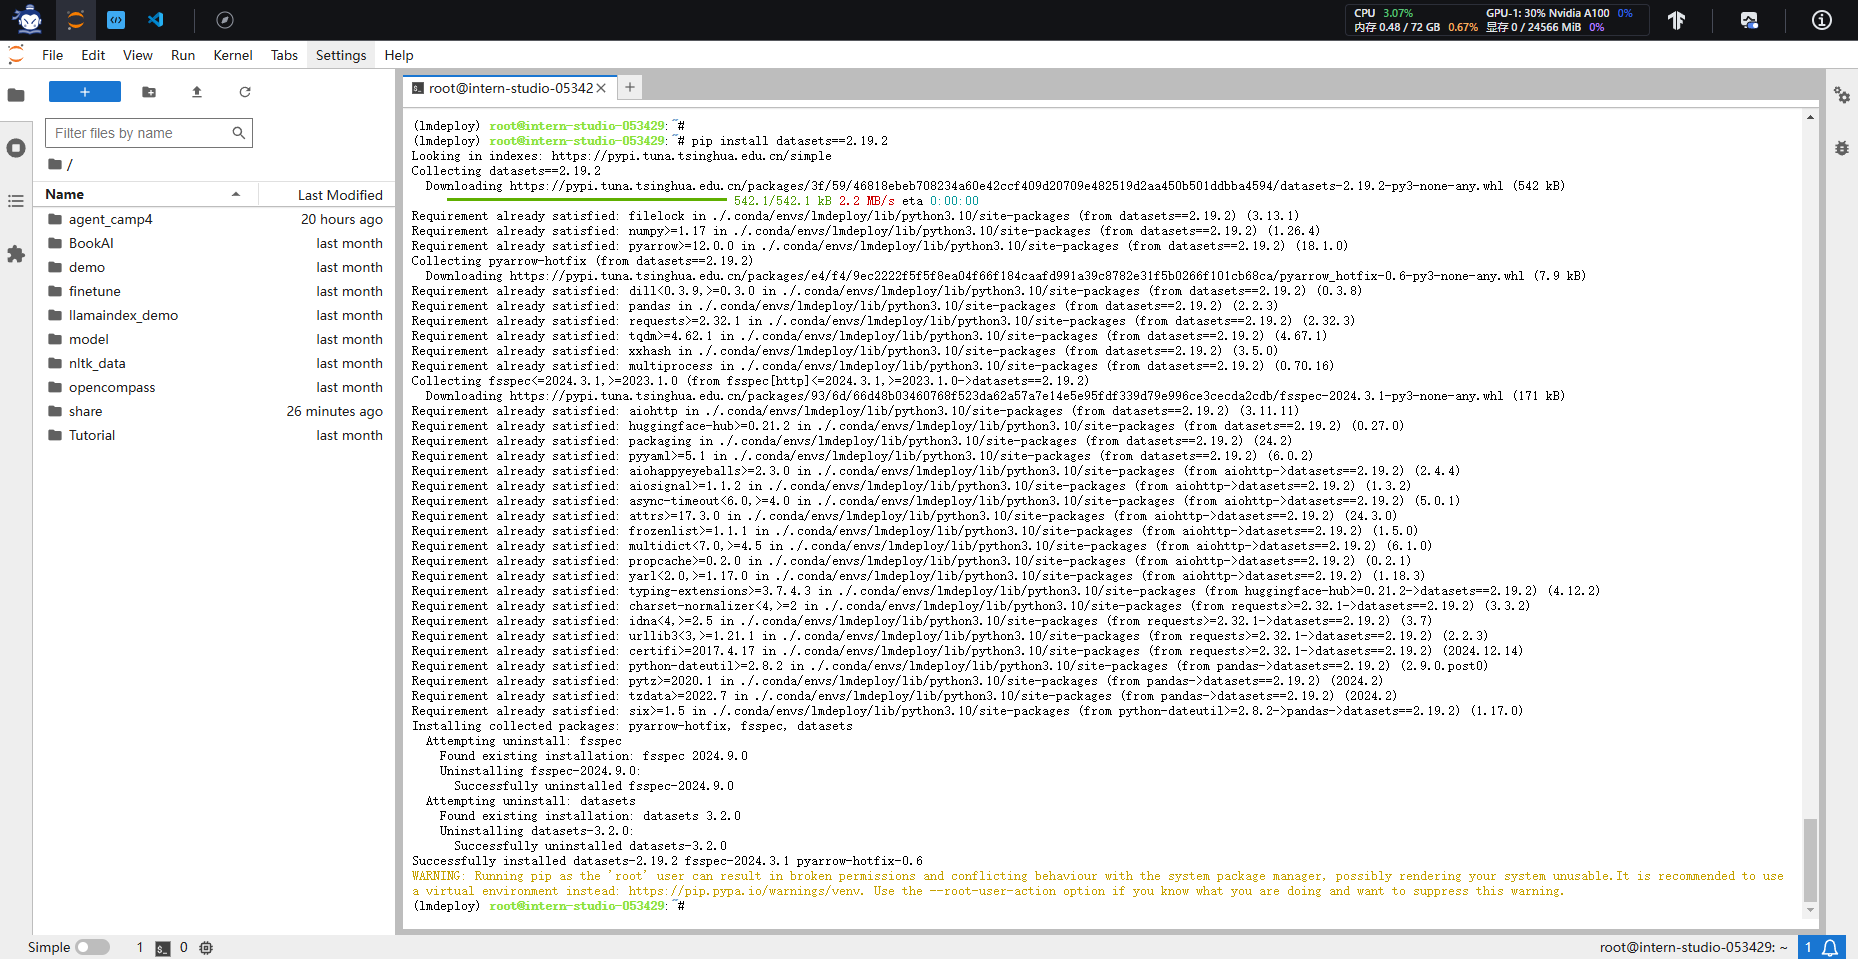Click the '26 minutes ago' modified time
Screen dimensions: 1858x959
[335, 411]
